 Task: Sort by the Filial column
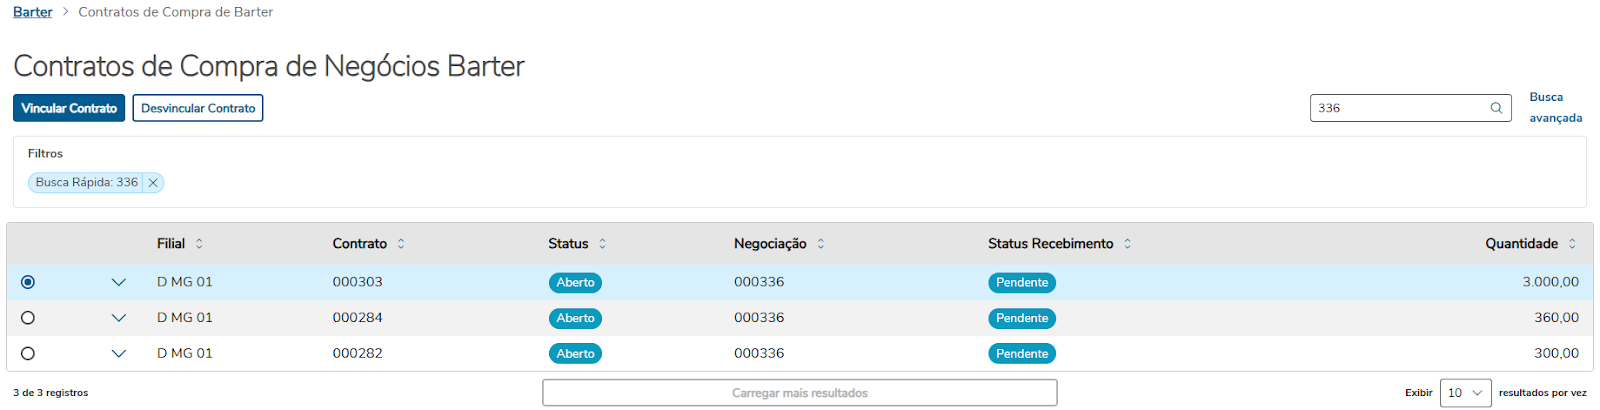[199, 244]
